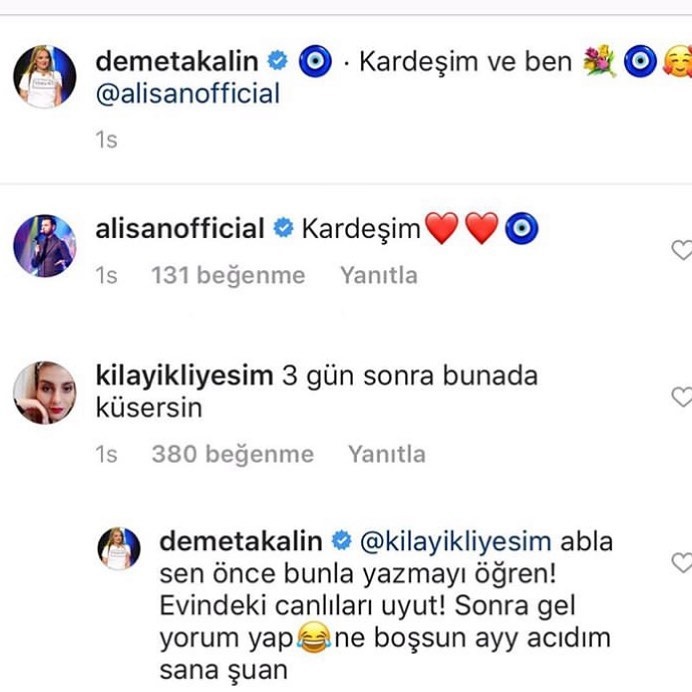Open demetakalin's profile picture in post caption

[45, 76]
